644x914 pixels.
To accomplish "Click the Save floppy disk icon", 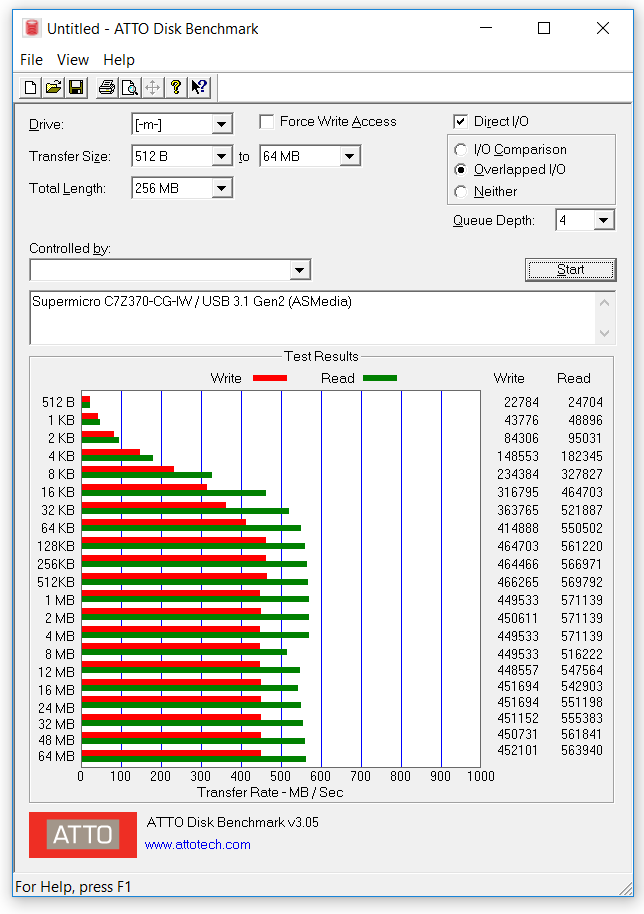I will tap(76, 87).
